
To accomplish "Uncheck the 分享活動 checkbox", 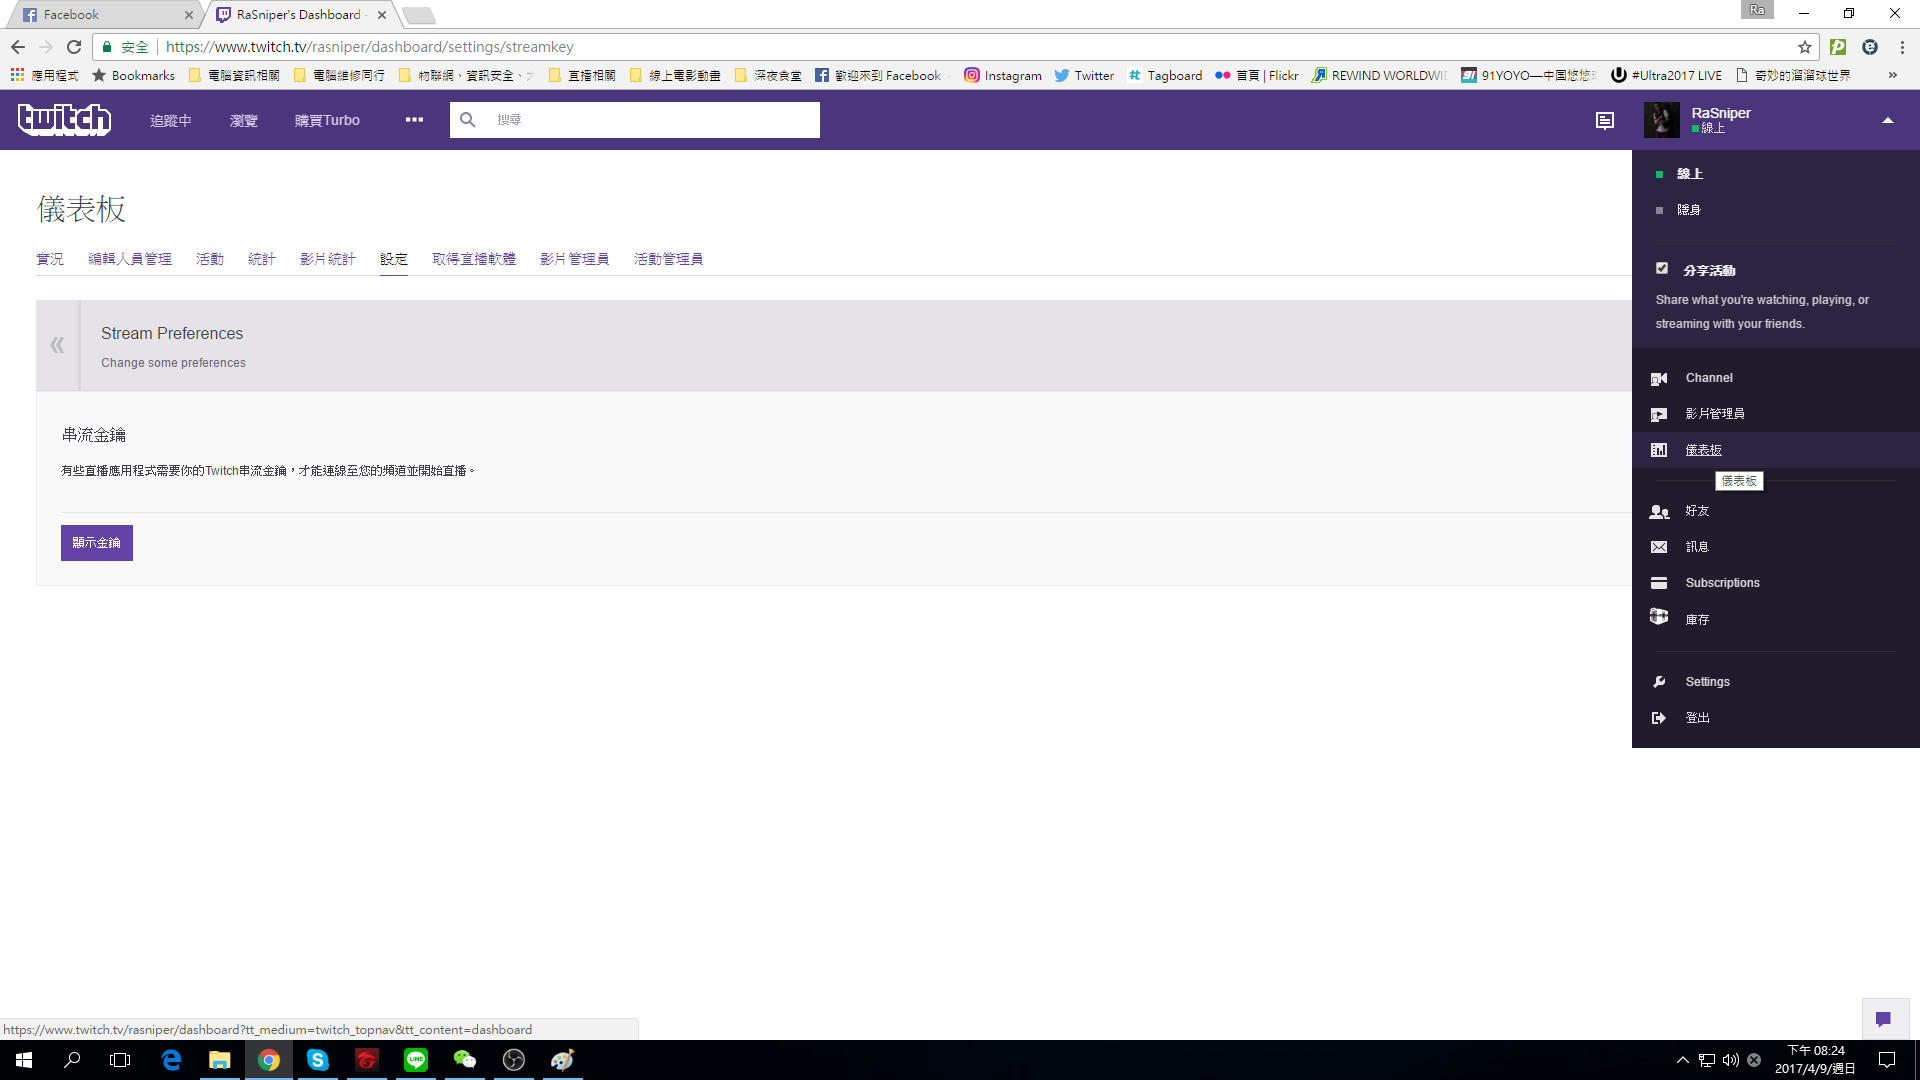I will click(1662, 268).
